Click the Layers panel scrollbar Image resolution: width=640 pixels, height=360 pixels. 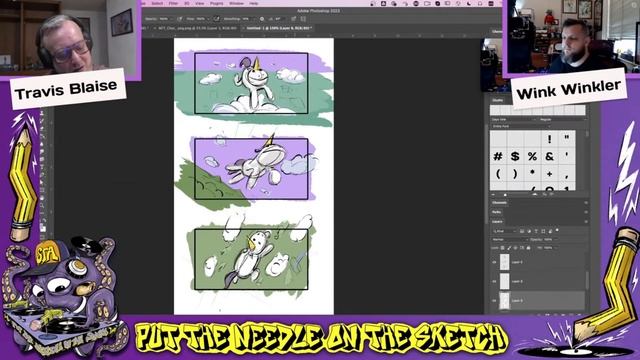(587, 280)
